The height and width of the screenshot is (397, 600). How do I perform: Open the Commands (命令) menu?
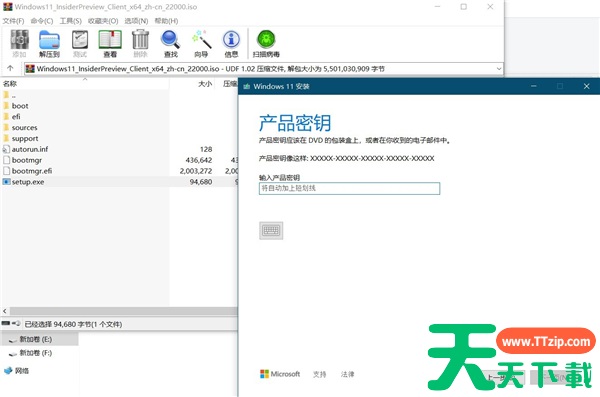click(x=42, y=21)
